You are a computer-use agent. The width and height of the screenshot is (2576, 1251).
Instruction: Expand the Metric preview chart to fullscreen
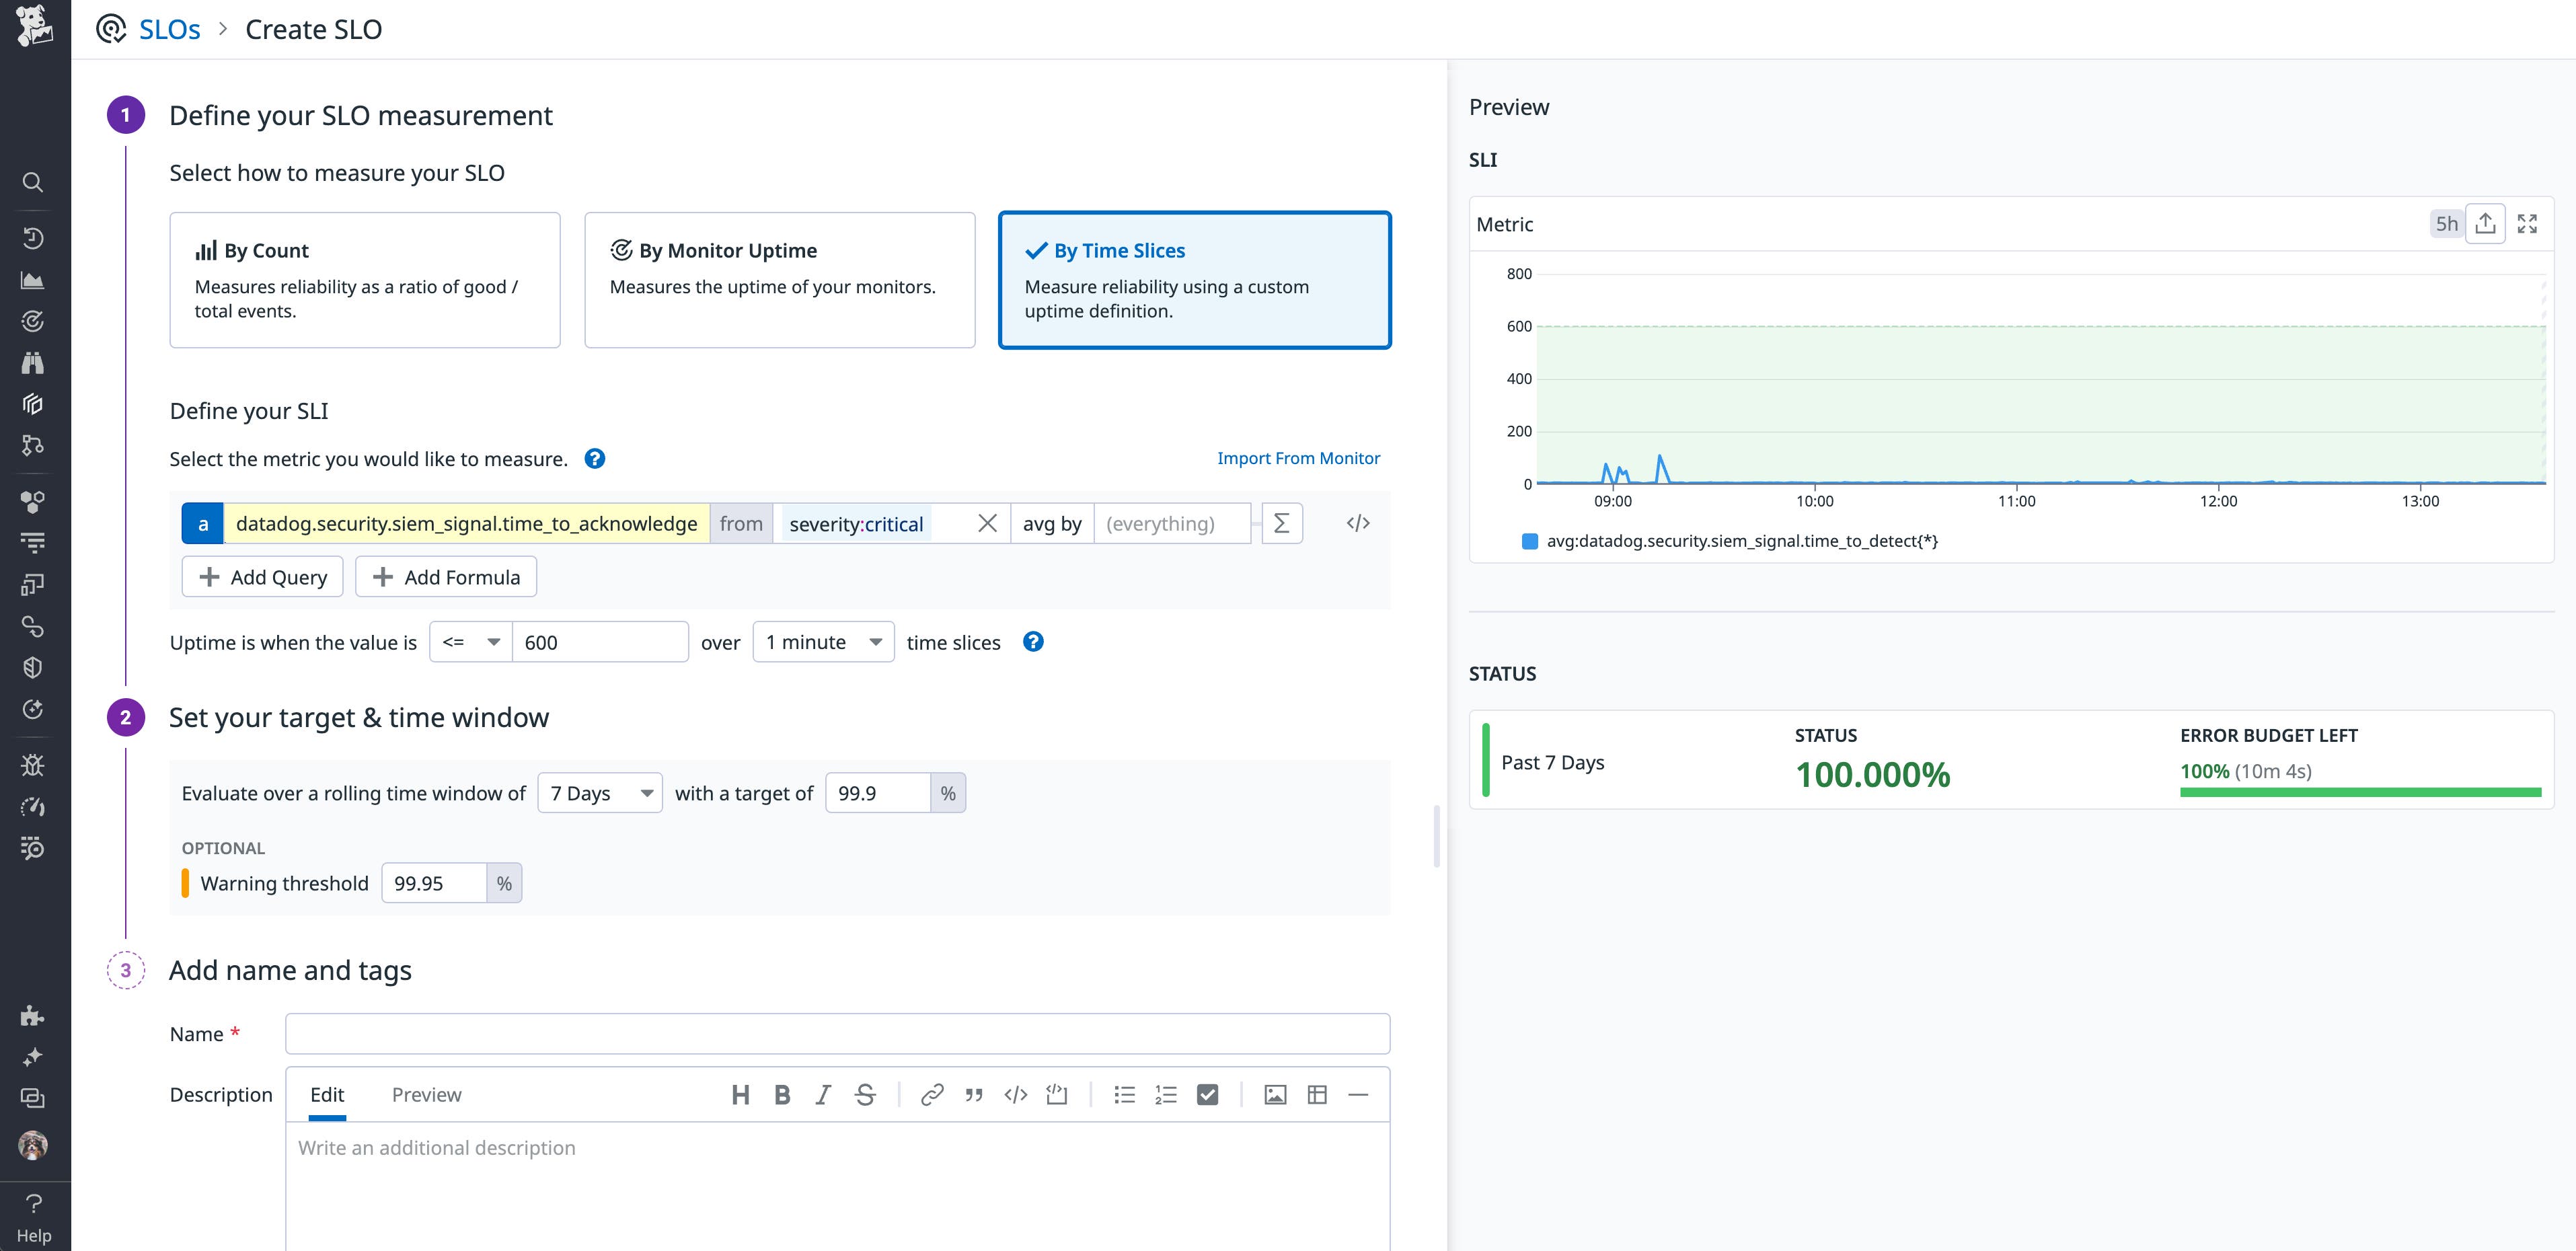[2528, 223]
